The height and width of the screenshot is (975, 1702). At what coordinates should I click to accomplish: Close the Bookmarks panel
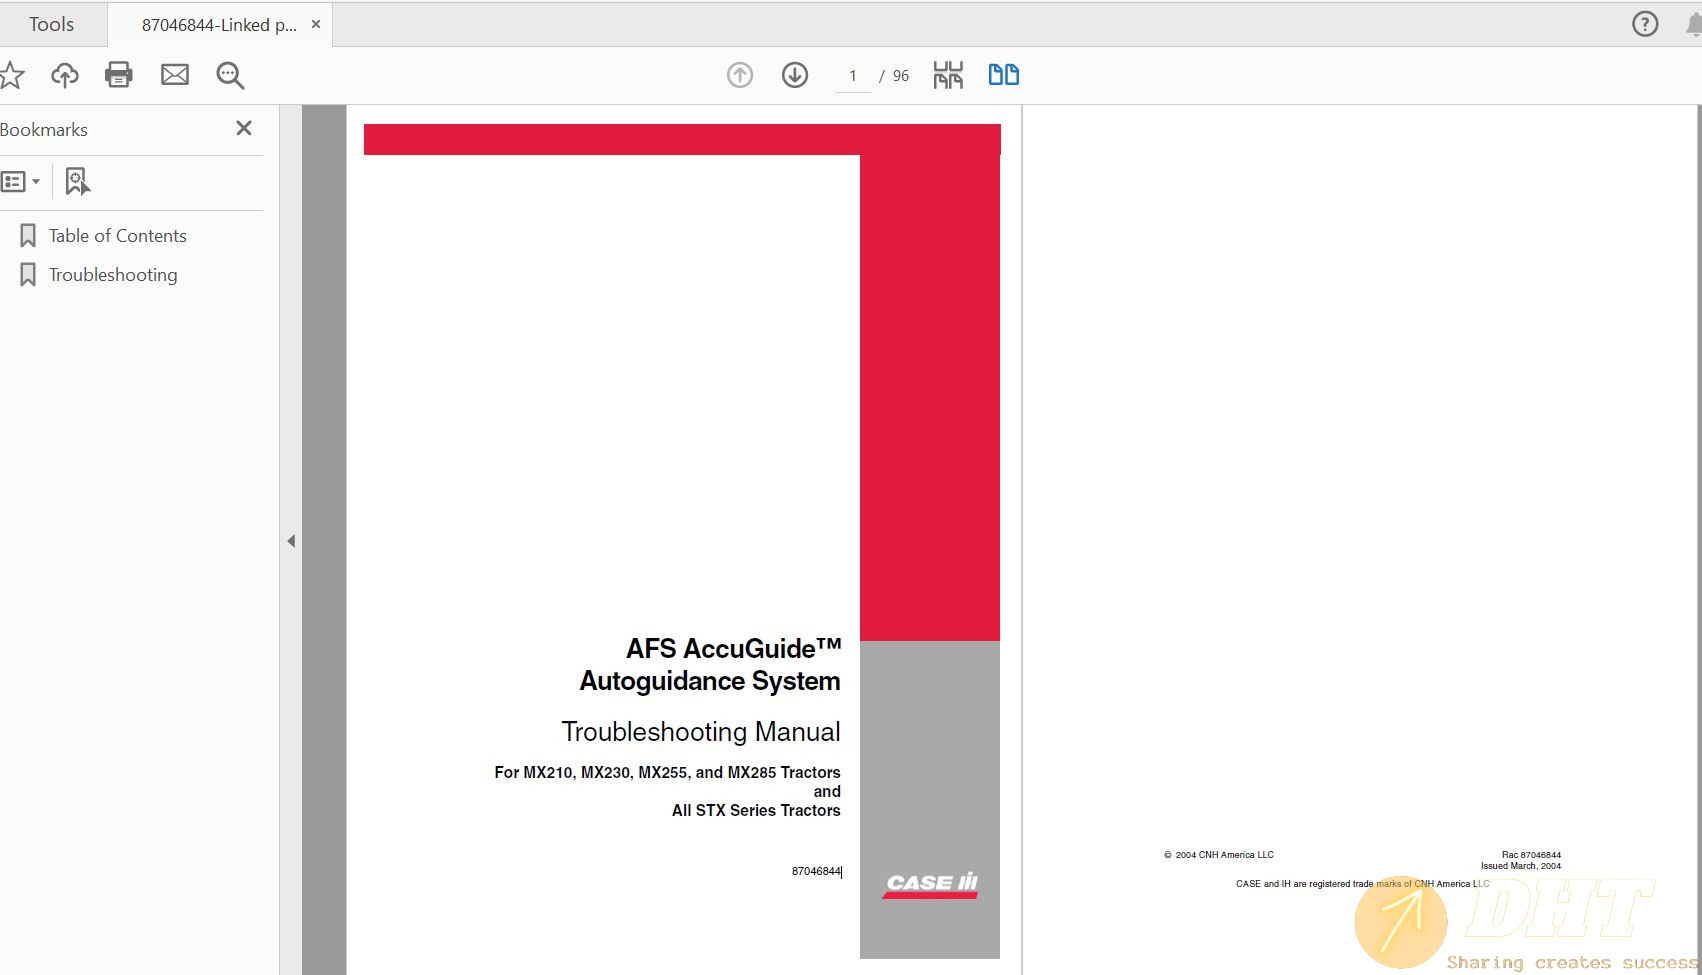click(243, 128)
